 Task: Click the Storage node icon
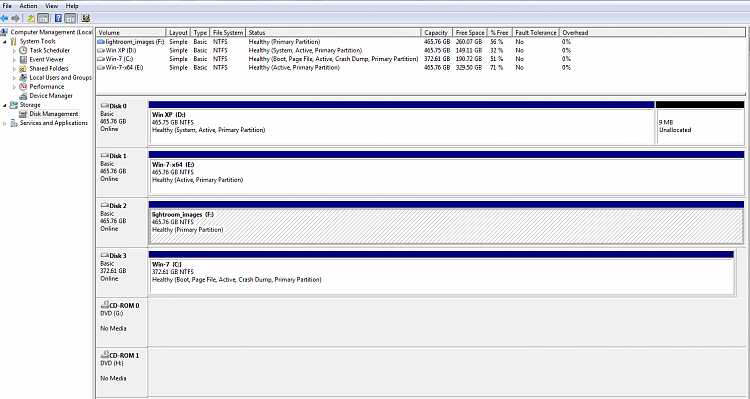[13, 105]
